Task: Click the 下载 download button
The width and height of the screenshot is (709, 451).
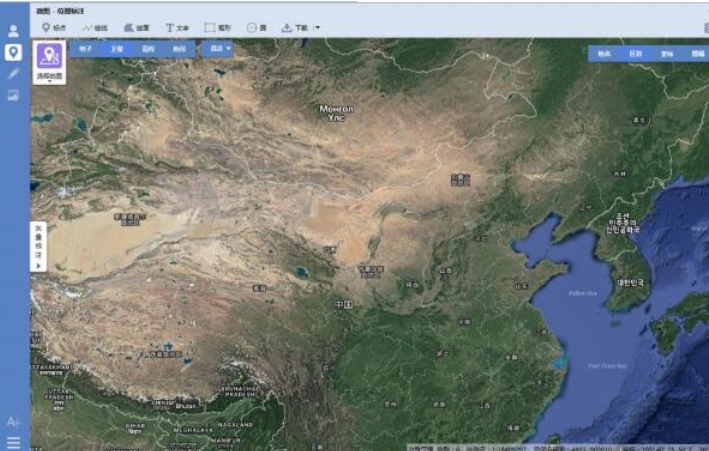Action: (x=294, y=28)
